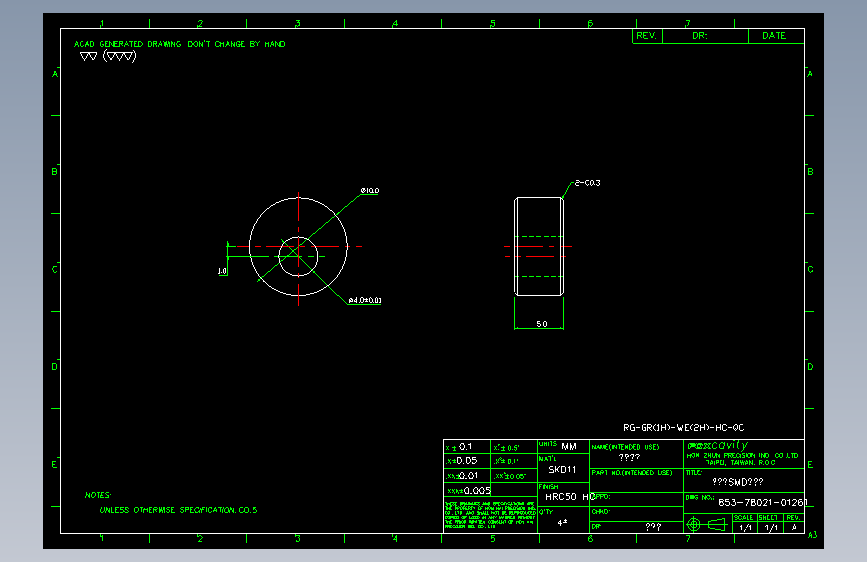Click the X ± 0.1 tolerance cell

(467, 447)
